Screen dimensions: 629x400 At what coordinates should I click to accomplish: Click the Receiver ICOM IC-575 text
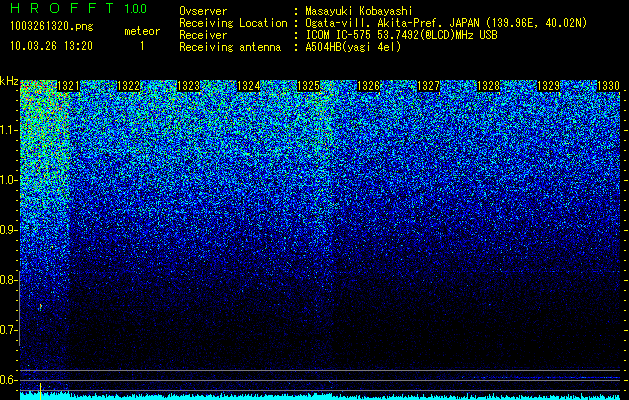coord(401,35)
